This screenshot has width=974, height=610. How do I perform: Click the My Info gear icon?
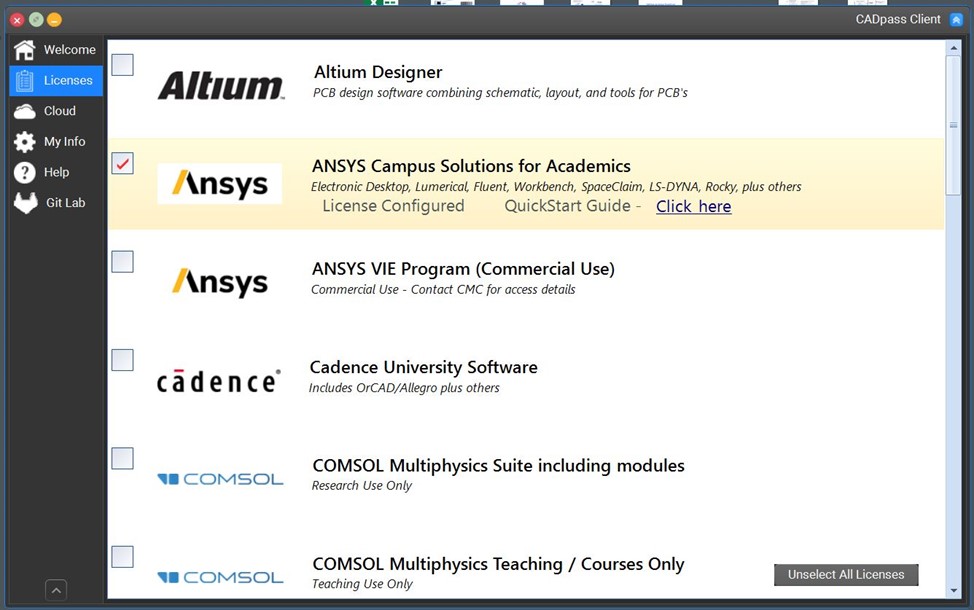coord(25,142)
